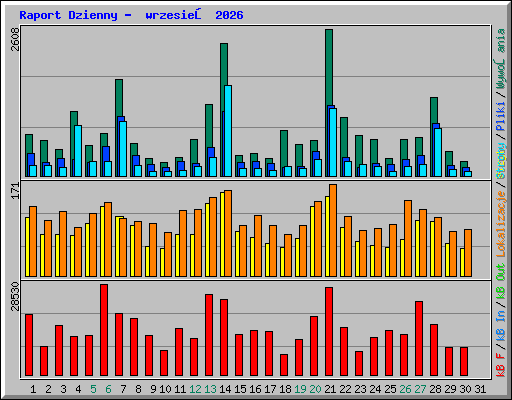
Task: Click the red kB bar for day 1
Action: 29,345
